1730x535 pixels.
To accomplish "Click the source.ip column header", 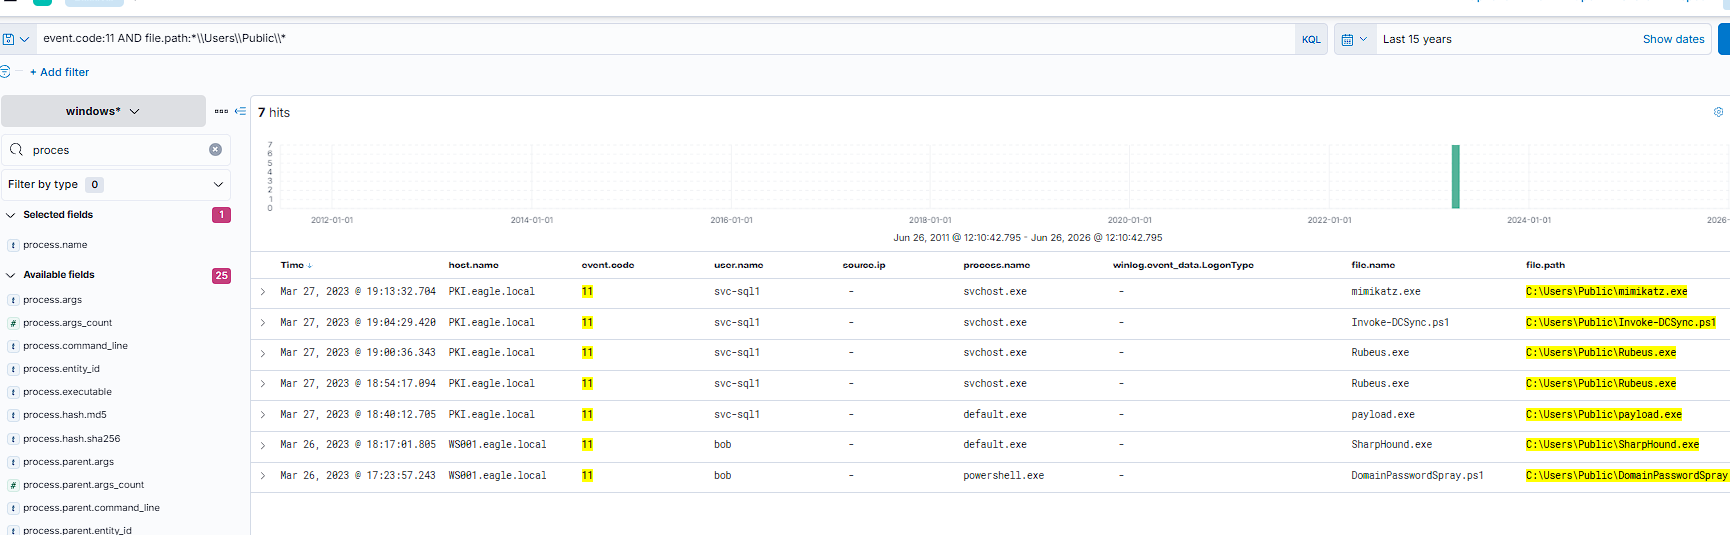I will click(864, 265).
